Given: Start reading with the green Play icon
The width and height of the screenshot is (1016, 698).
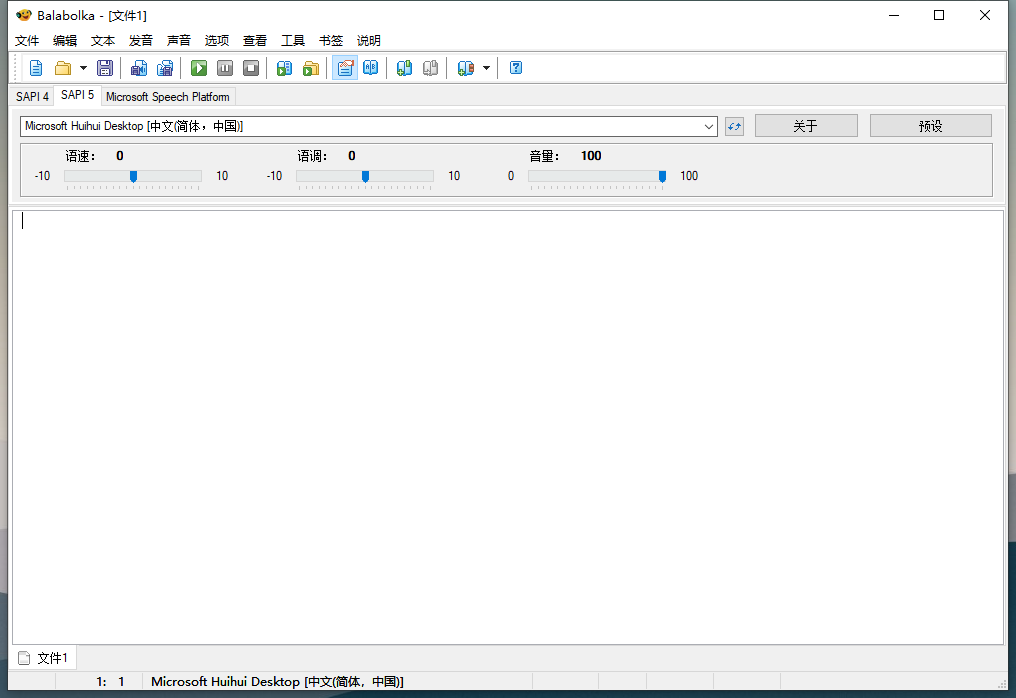Looking at the screenshot, I should 198,67.
